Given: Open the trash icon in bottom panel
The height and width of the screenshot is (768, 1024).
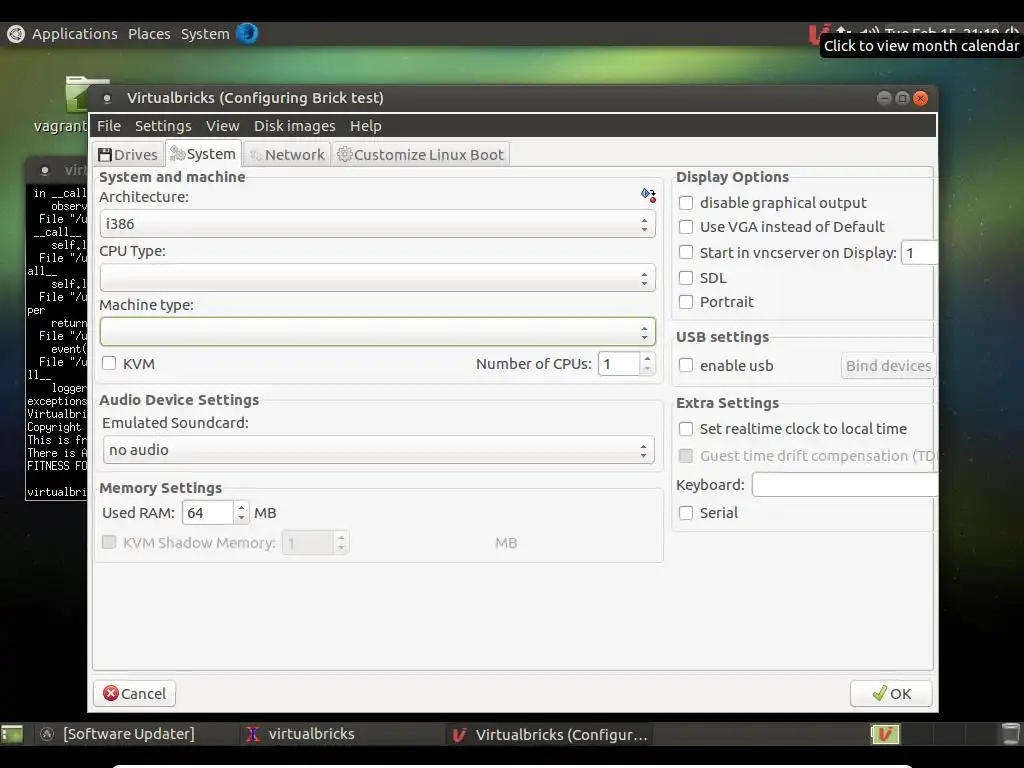Looking at the screenshot, I should 1011,733.
